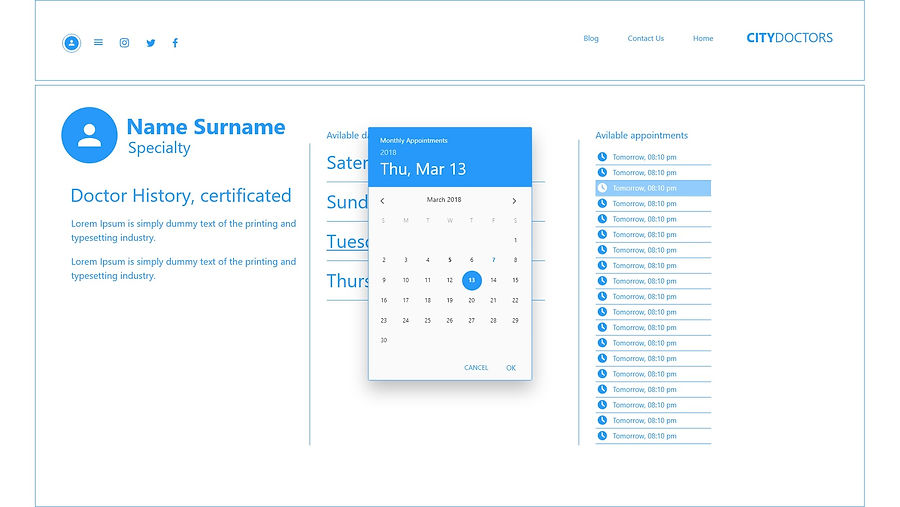The height and width of the screenshot is (507, 900).
Task: Pick date 22 in calendar
Action: click(515, 300)
